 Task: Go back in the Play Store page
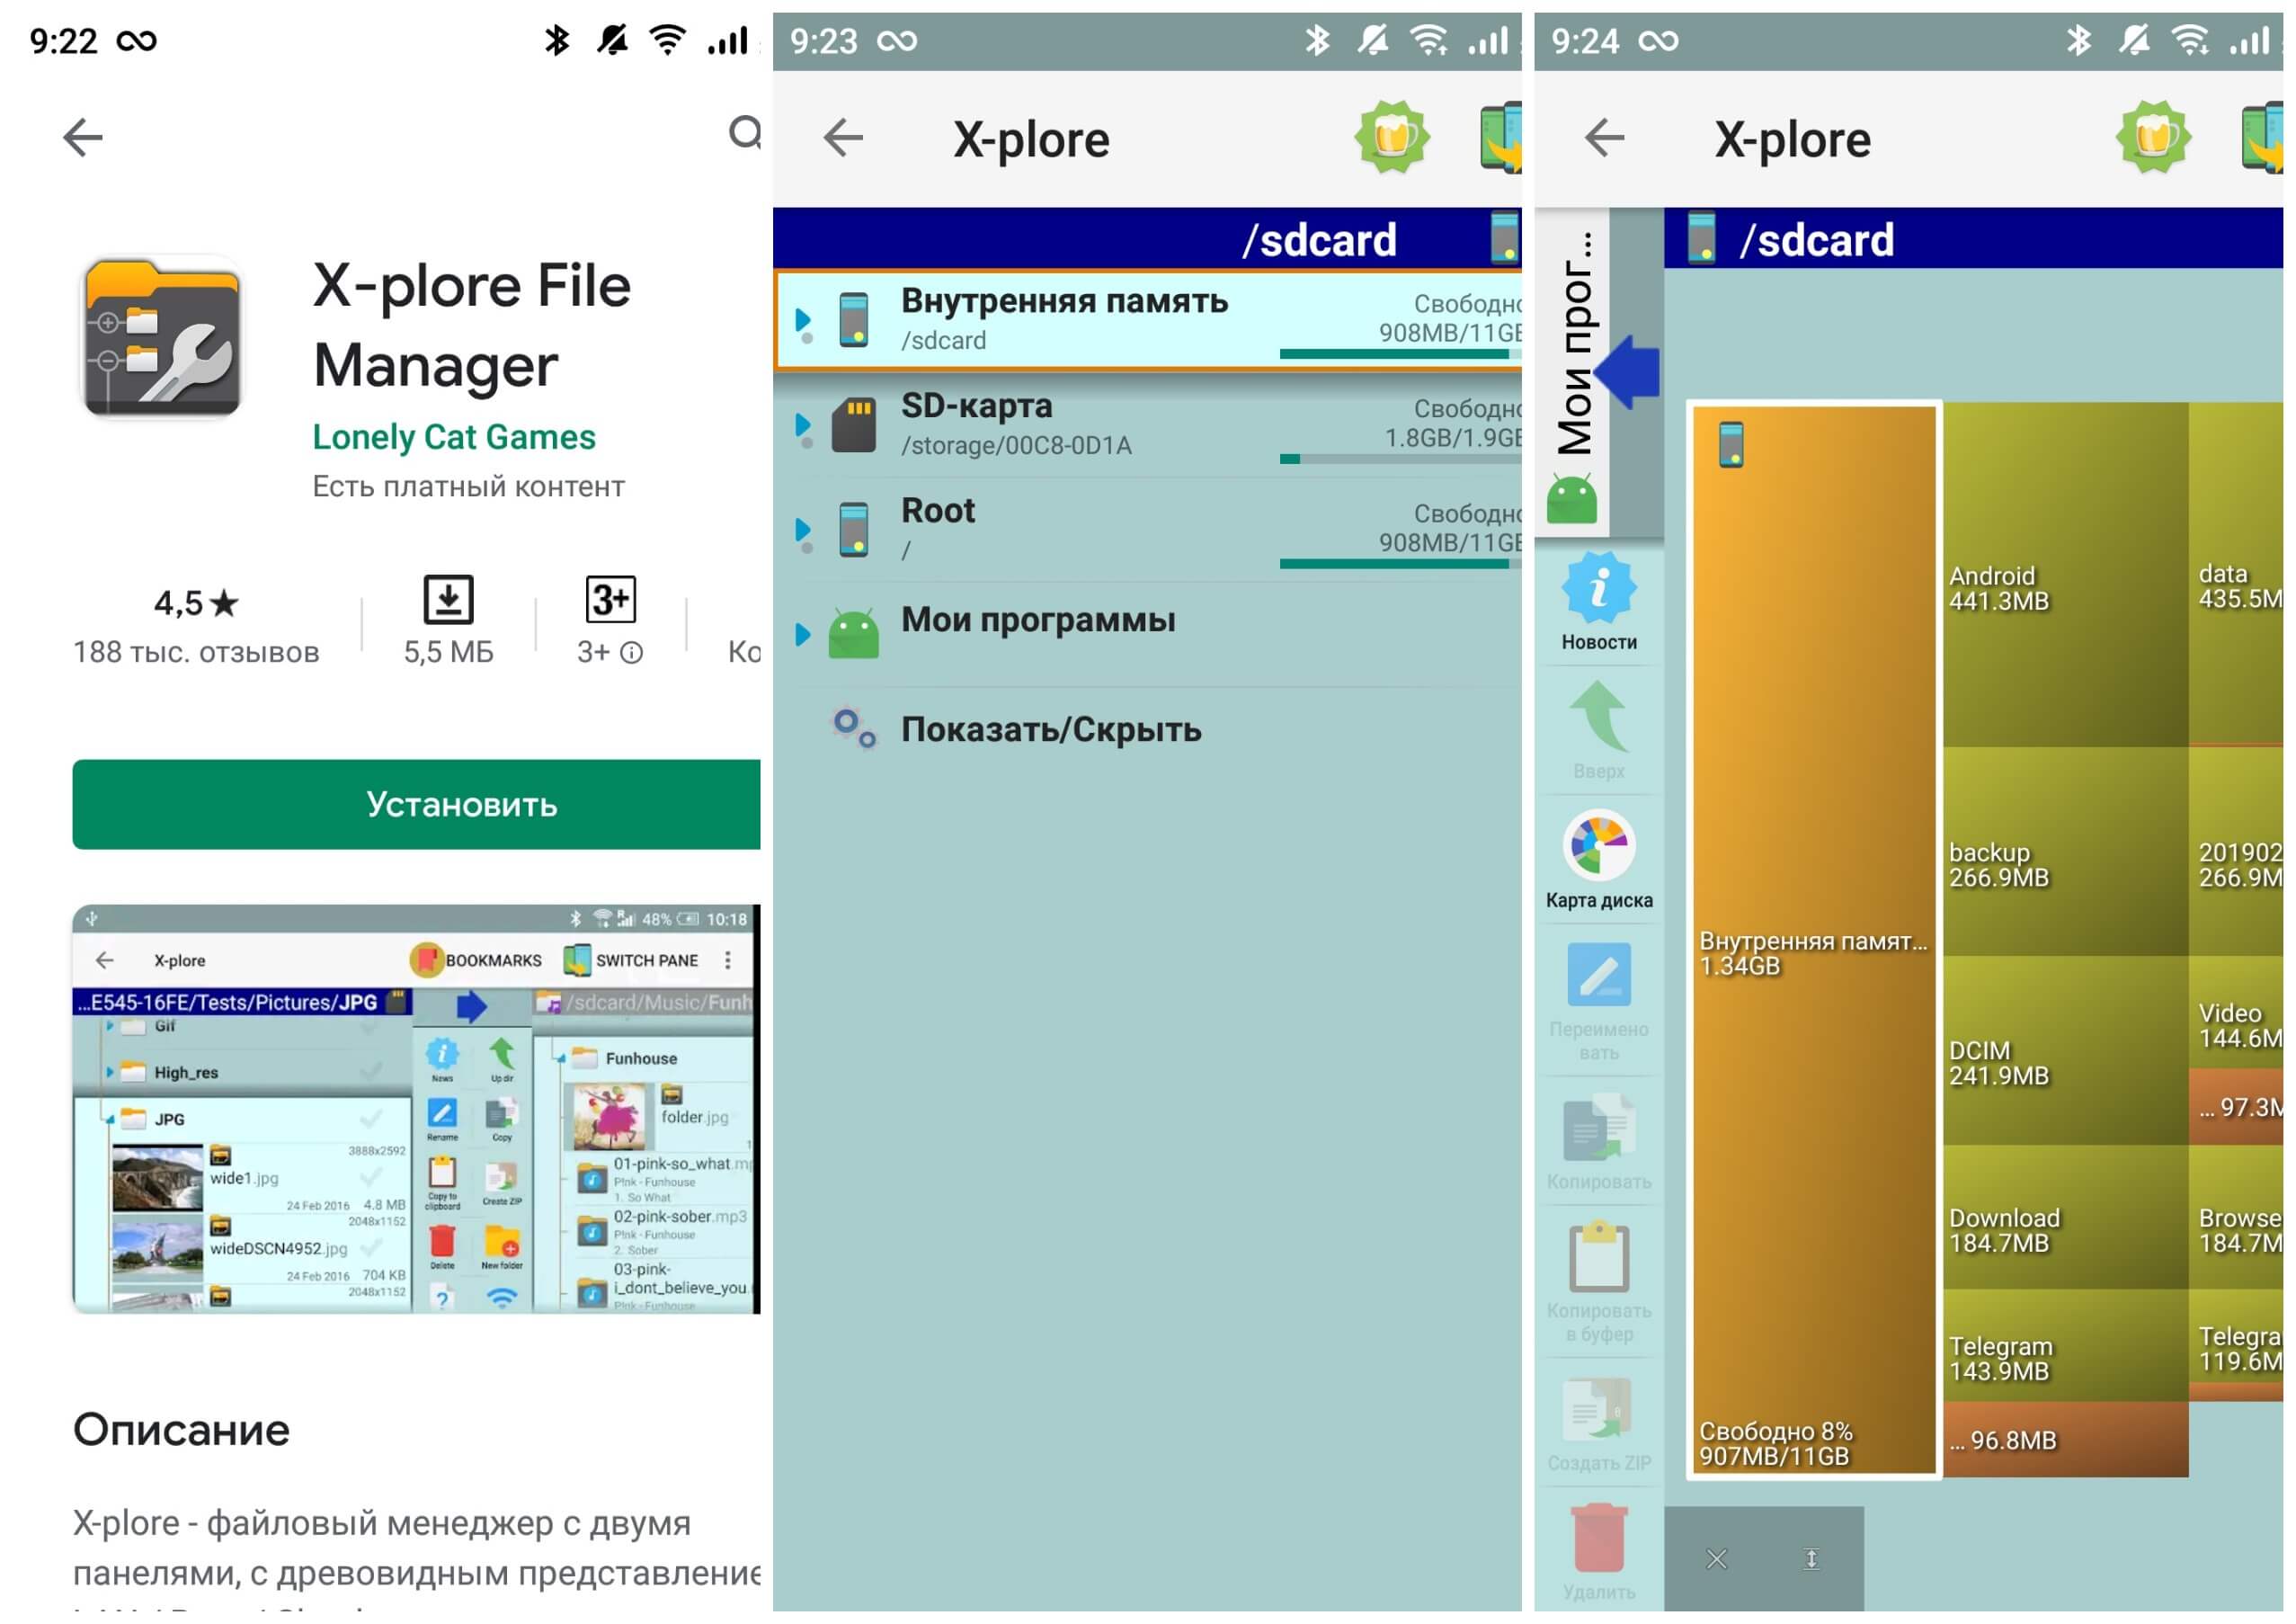83,137
